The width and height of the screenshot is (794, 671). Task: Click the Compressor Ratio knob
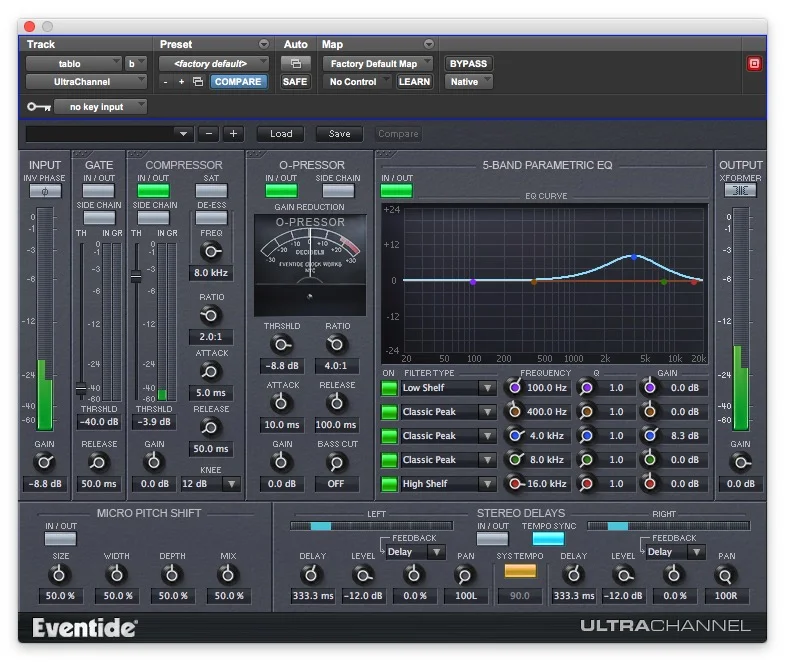(210, 315)
